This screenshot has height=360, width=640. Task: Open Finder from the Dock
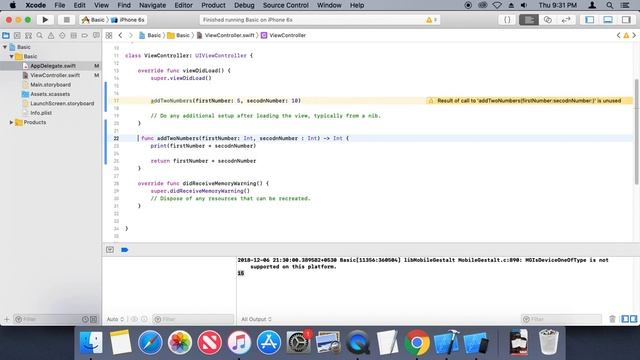click(x=91, y=342)
